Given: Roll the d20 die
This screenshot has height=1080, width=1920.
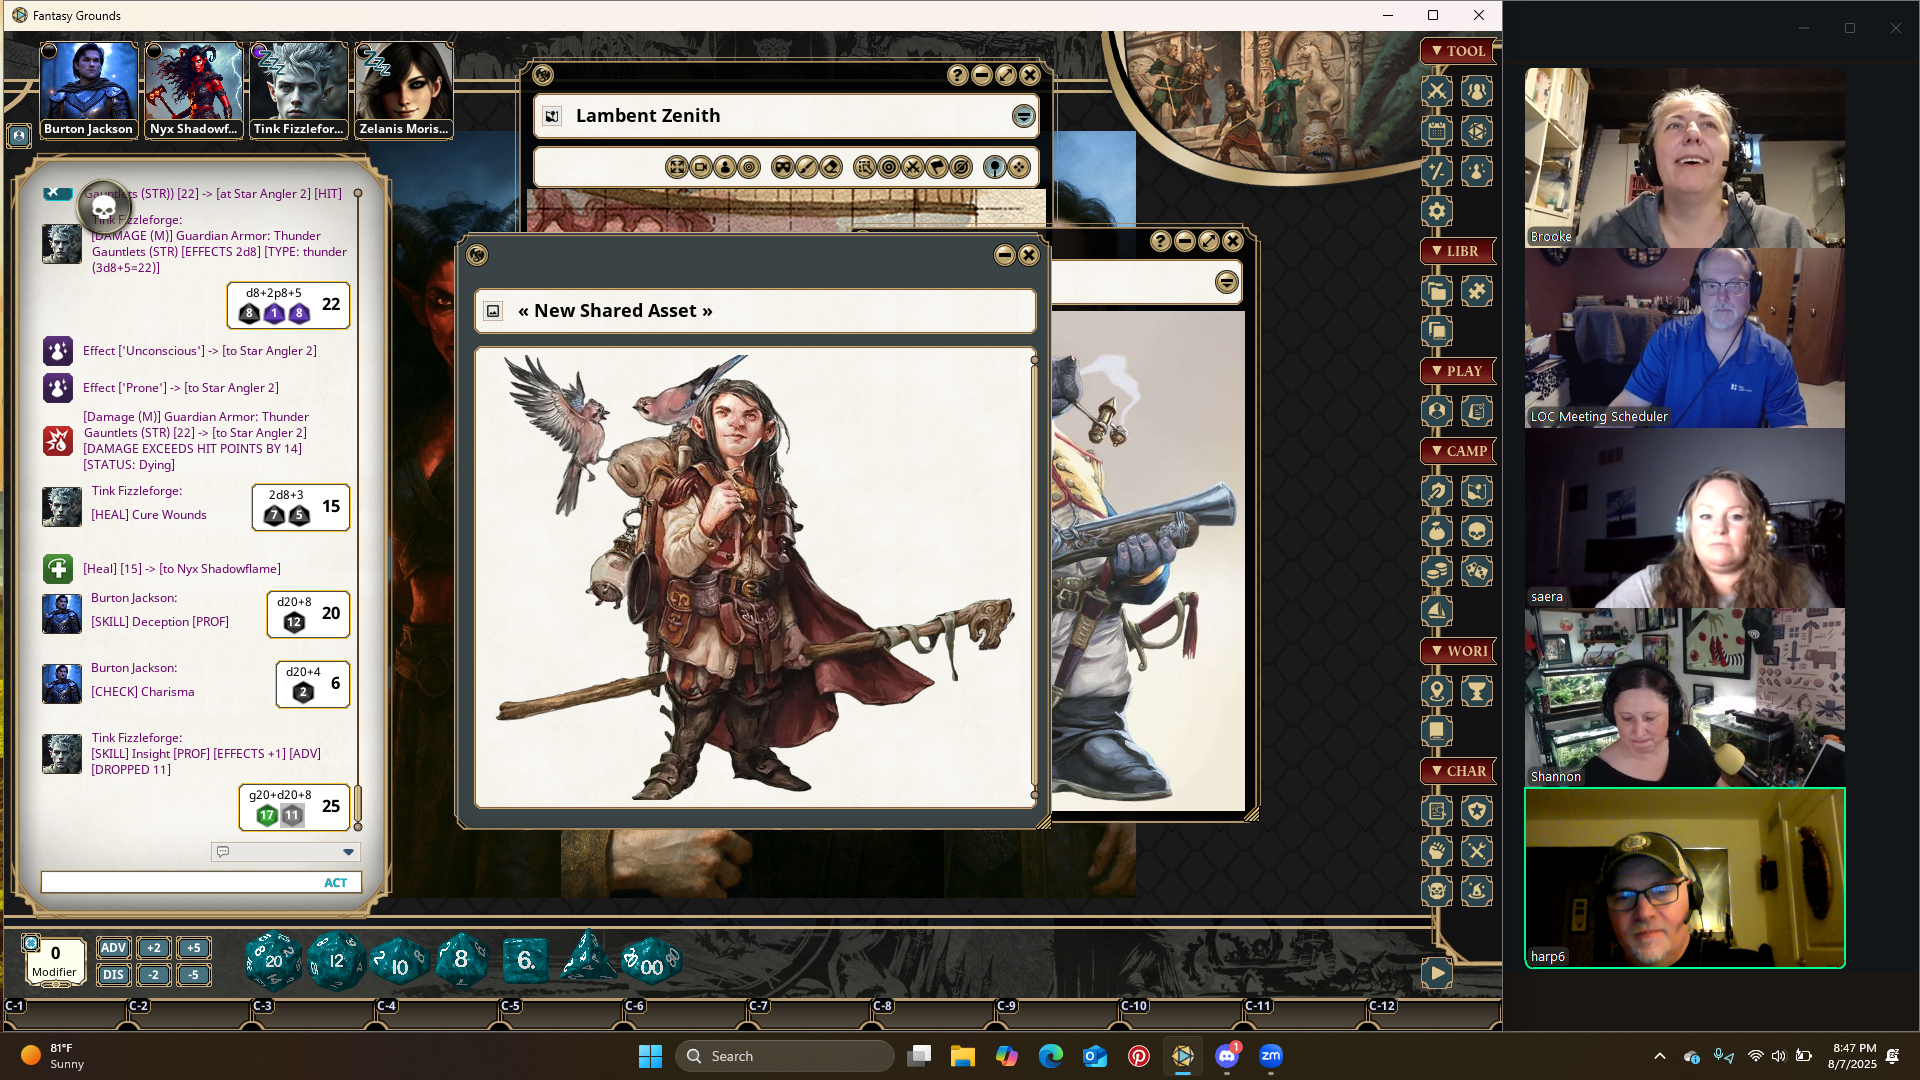Looking at the screenshot, I should (x=273, y=961).
